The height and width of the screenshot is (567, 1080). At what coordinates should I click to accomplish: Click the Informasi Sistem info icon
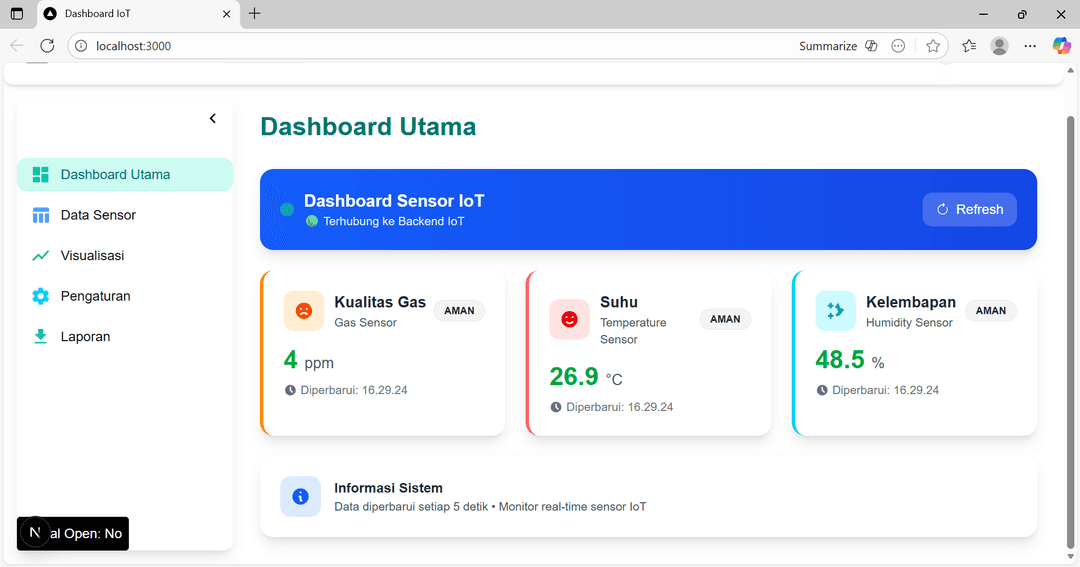click(x=300, y=497)
